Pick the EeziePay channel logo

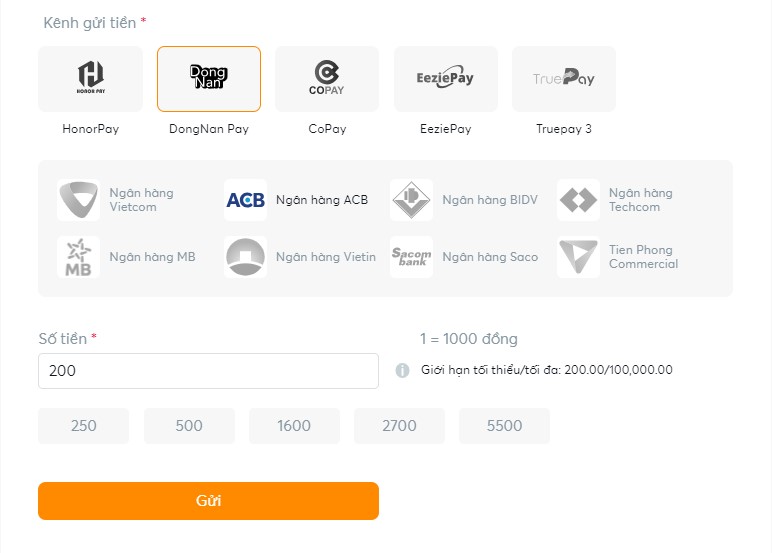[x=446, y=79]
